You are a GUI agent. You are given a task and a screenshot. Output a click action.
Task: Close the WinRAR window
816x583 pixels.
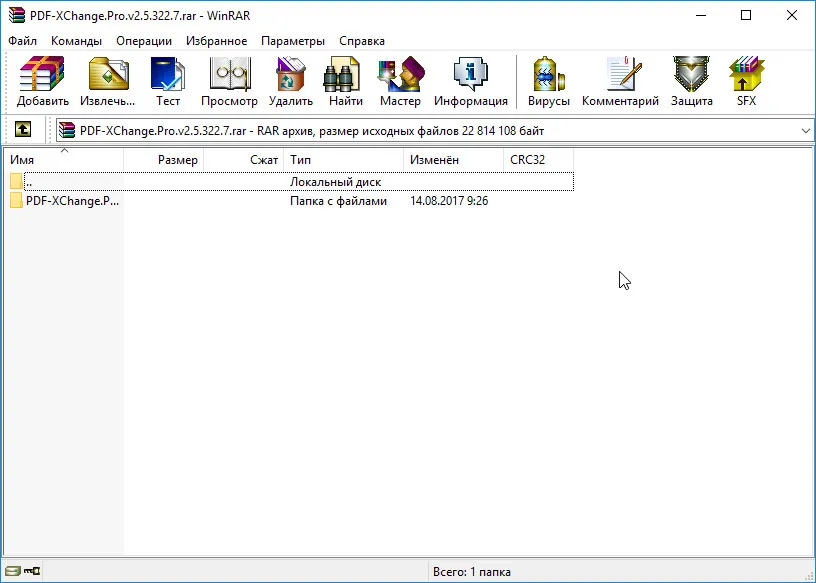click(792, 15)
